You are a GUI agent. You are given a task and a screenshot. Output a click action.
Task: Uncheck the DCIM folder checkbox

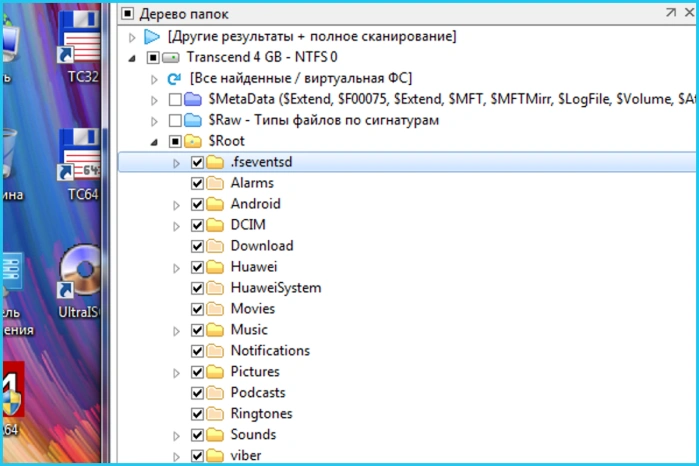[197, 225]
